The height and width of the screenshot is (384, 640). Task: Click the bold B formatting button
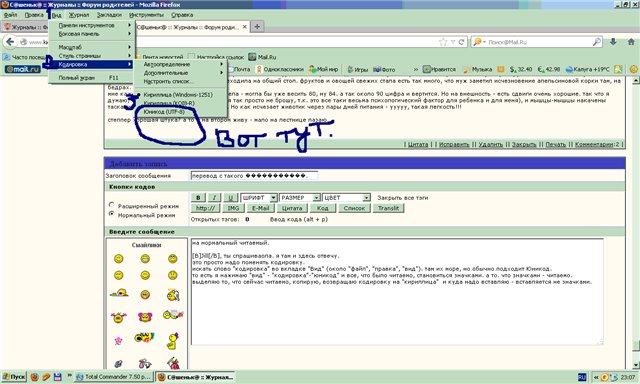[x=198, y=198]
